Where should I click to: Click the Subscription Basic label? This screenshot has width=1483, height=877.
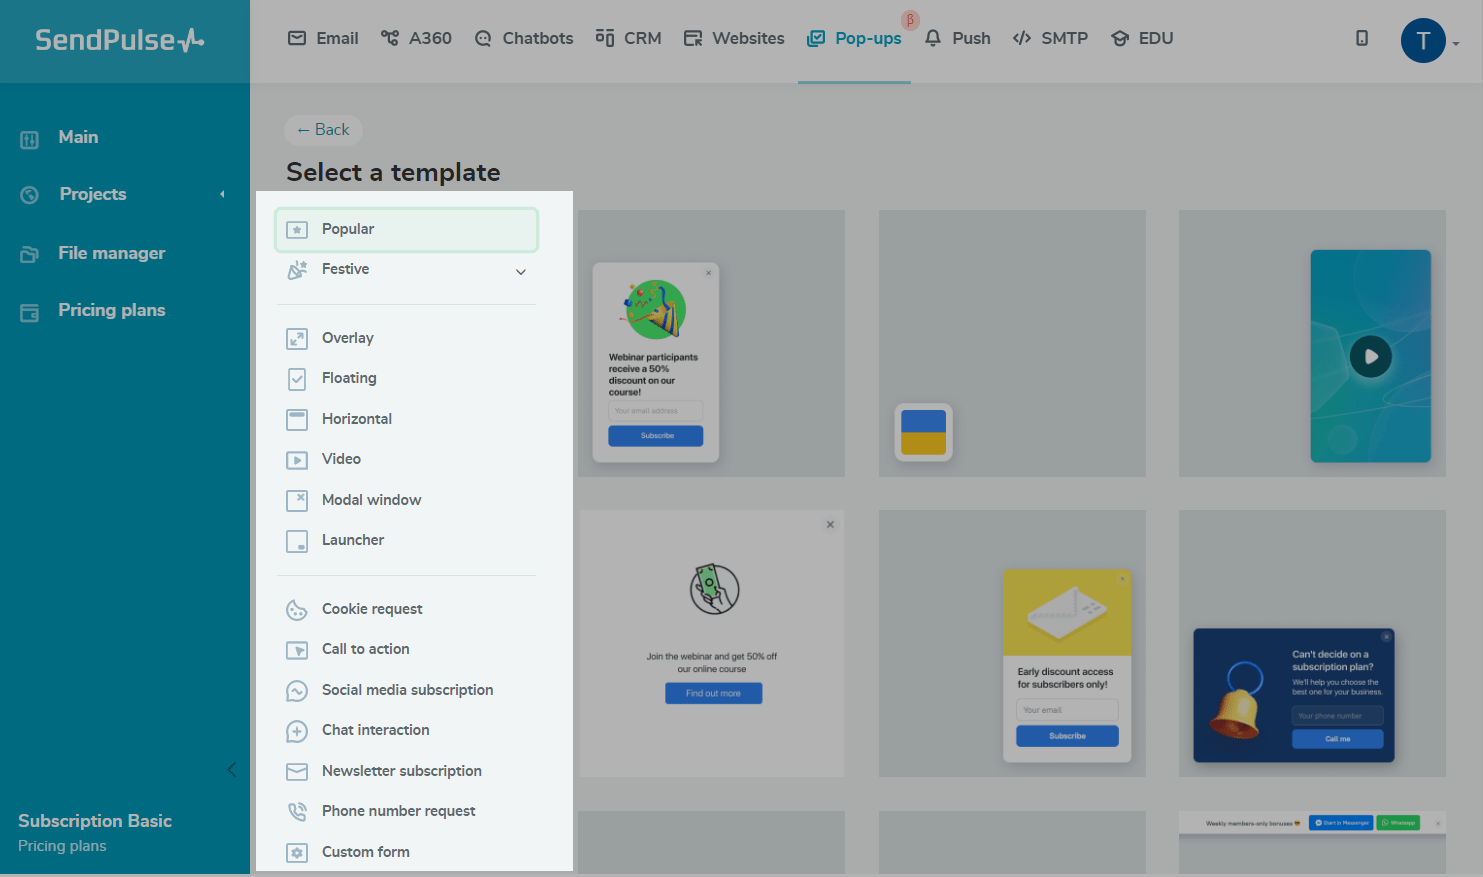[95, 821]
